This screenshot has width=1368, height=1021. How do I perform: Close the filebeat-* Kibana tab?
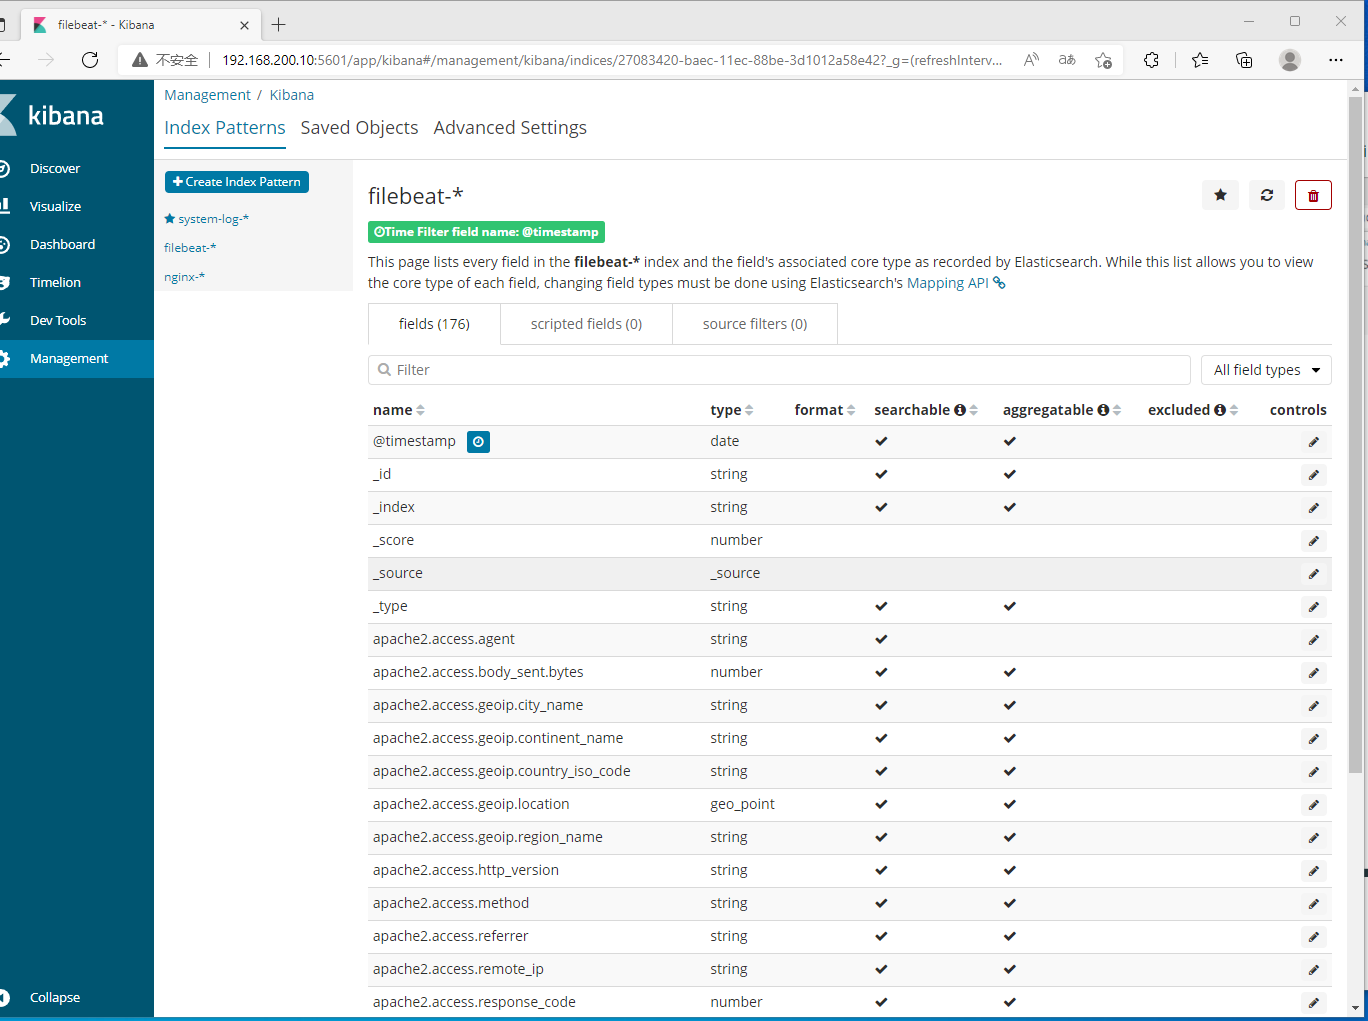(x=245, y=25)
